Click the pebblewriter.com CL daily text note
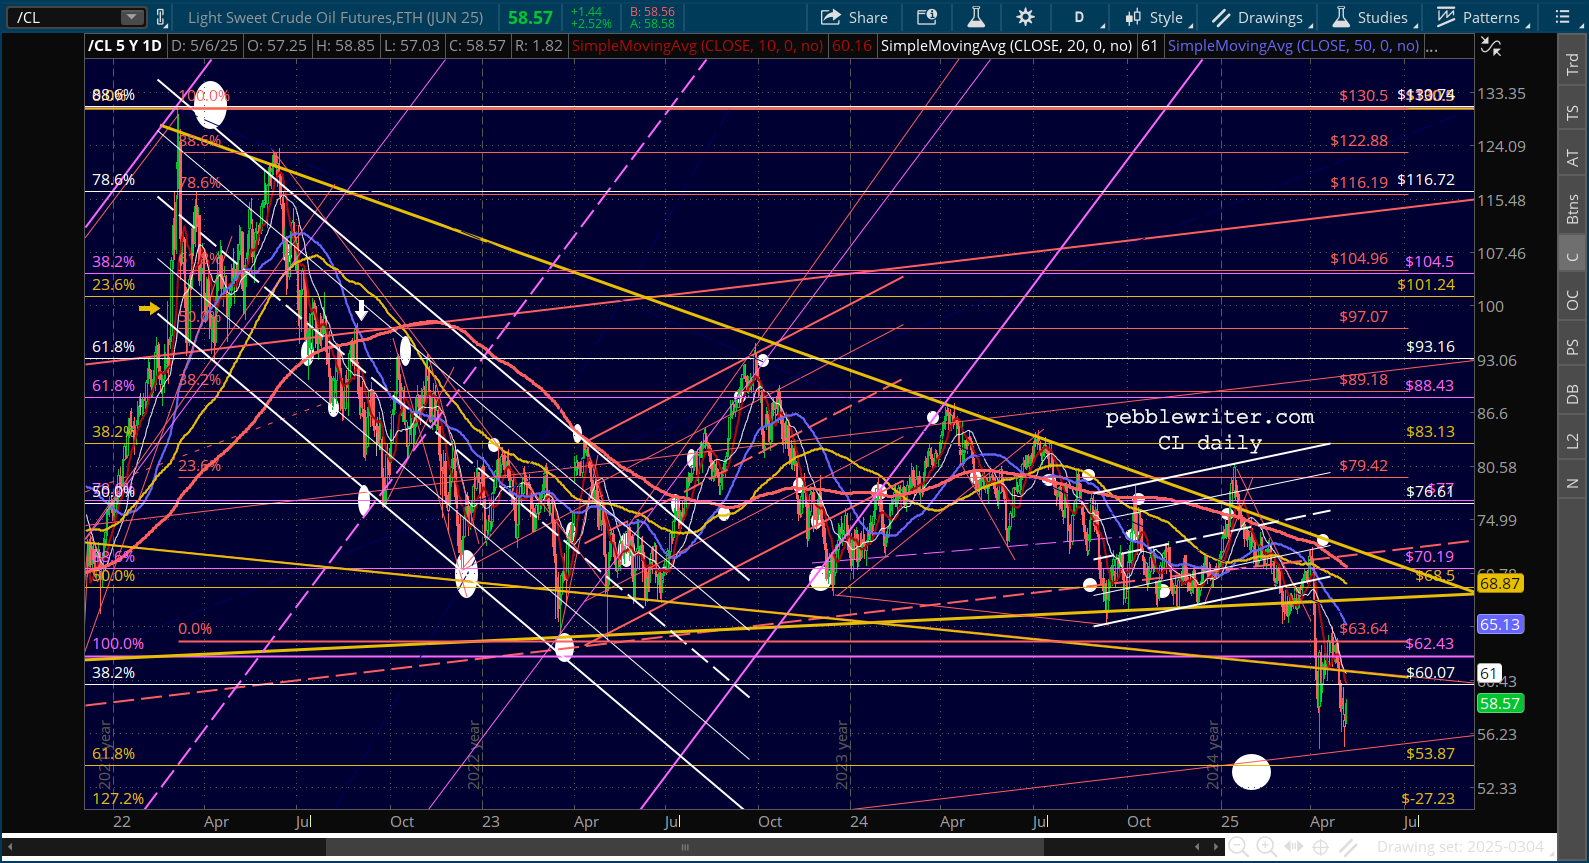Screen dimensions: 1589x863 tap(1210, 430)
